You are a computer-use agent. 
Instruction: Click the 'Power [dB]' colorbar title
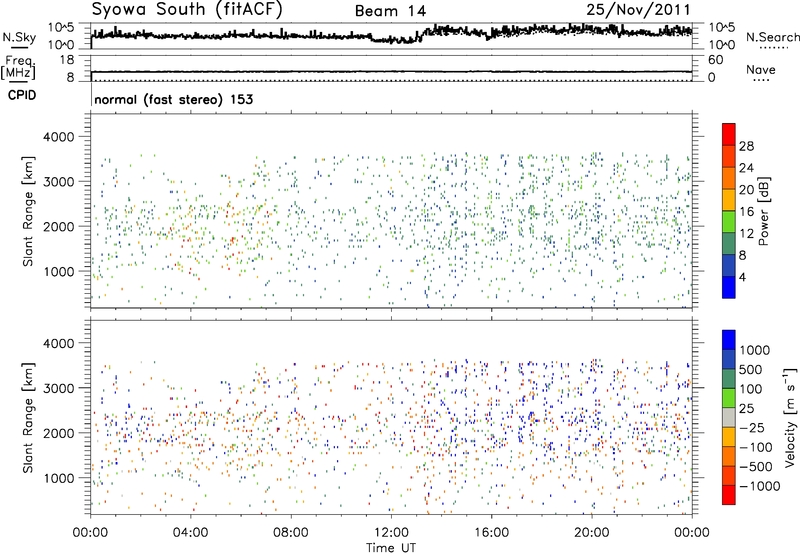click(x=764, y=211)
